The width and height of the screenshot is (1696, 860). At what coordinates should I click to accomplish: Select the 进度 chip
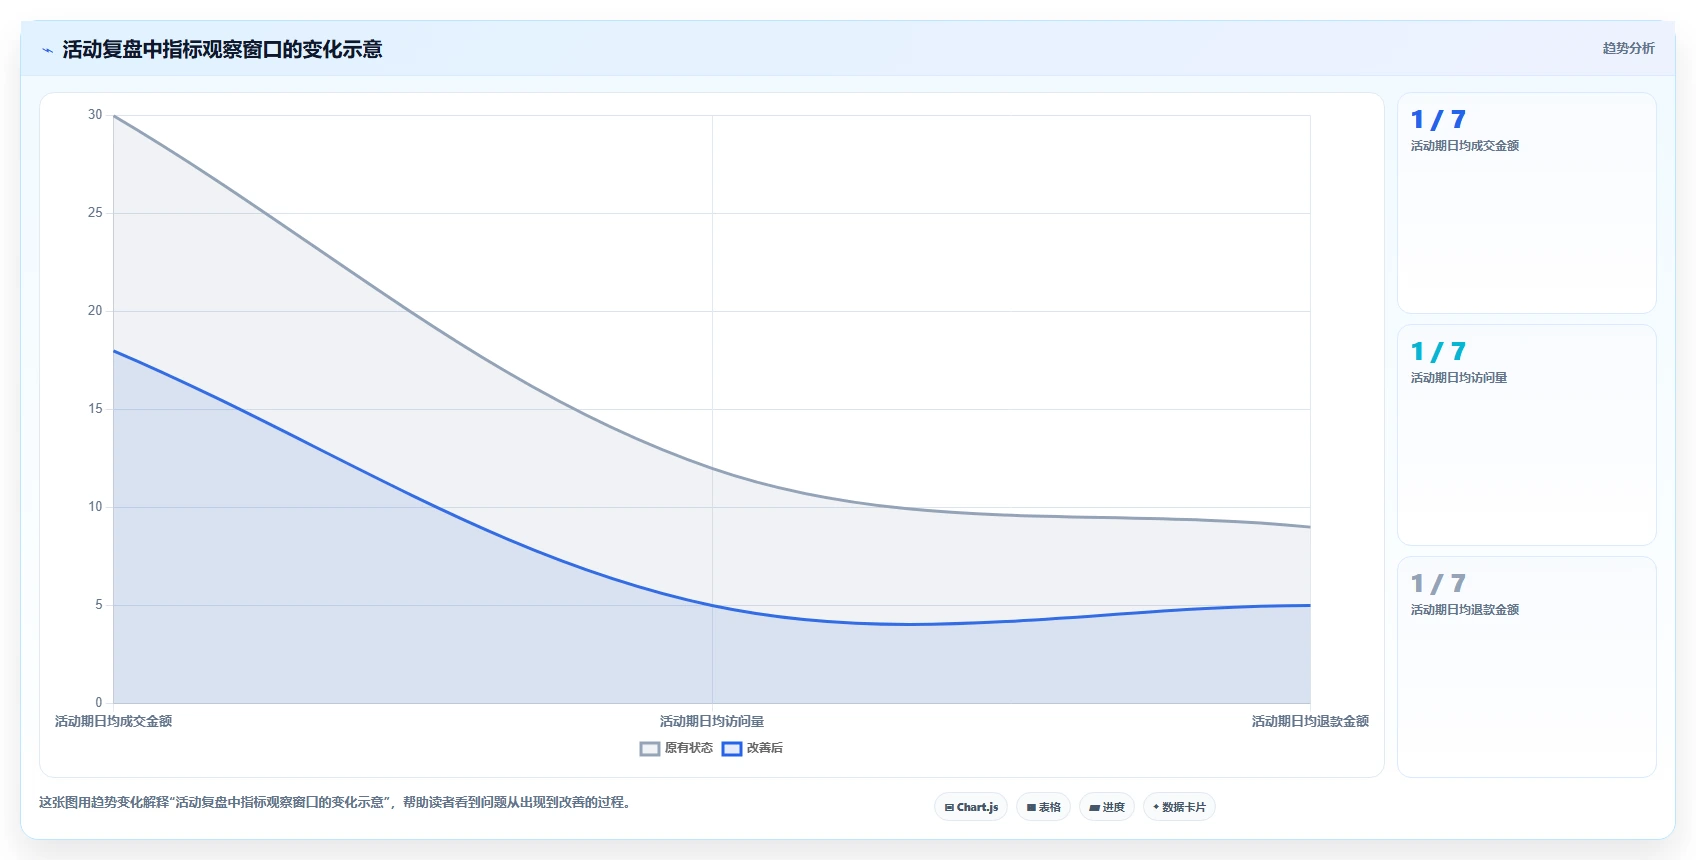tap(1107, 807)
